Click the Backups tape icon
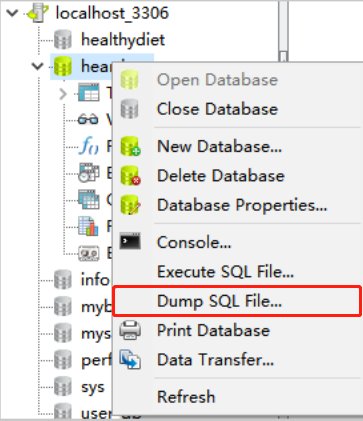363x421 pixels. (x=89, y=253)
